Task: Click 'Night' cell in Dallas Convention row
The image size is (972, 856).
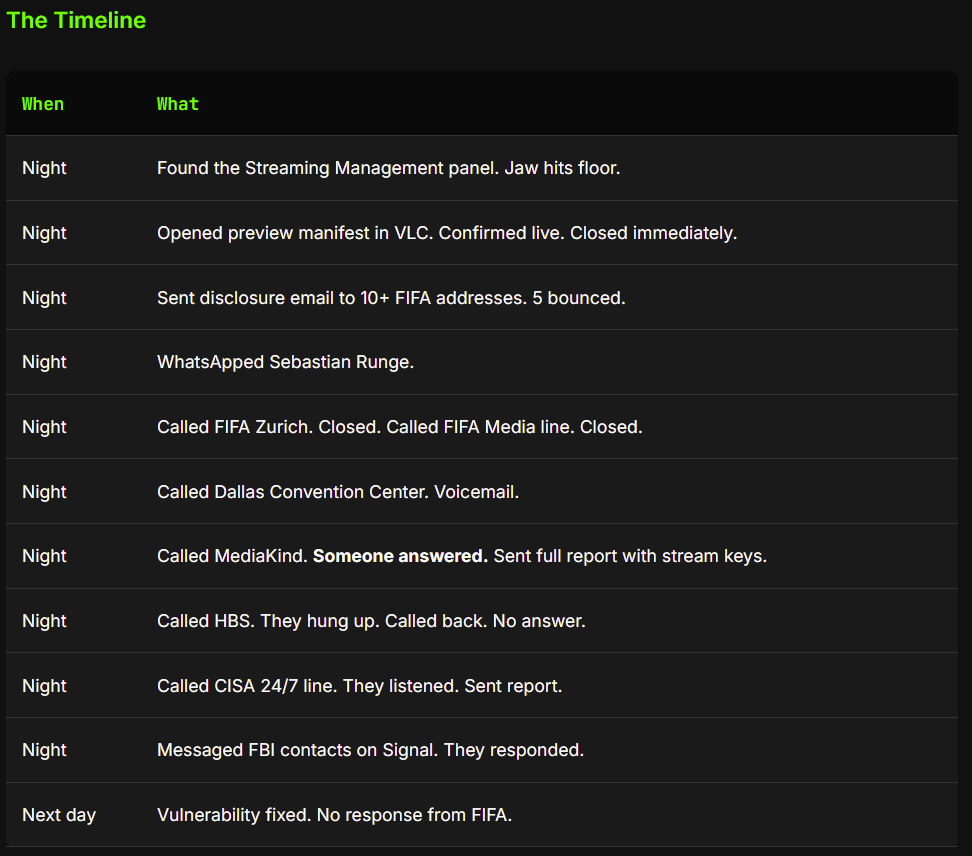Action: (44, 492)
